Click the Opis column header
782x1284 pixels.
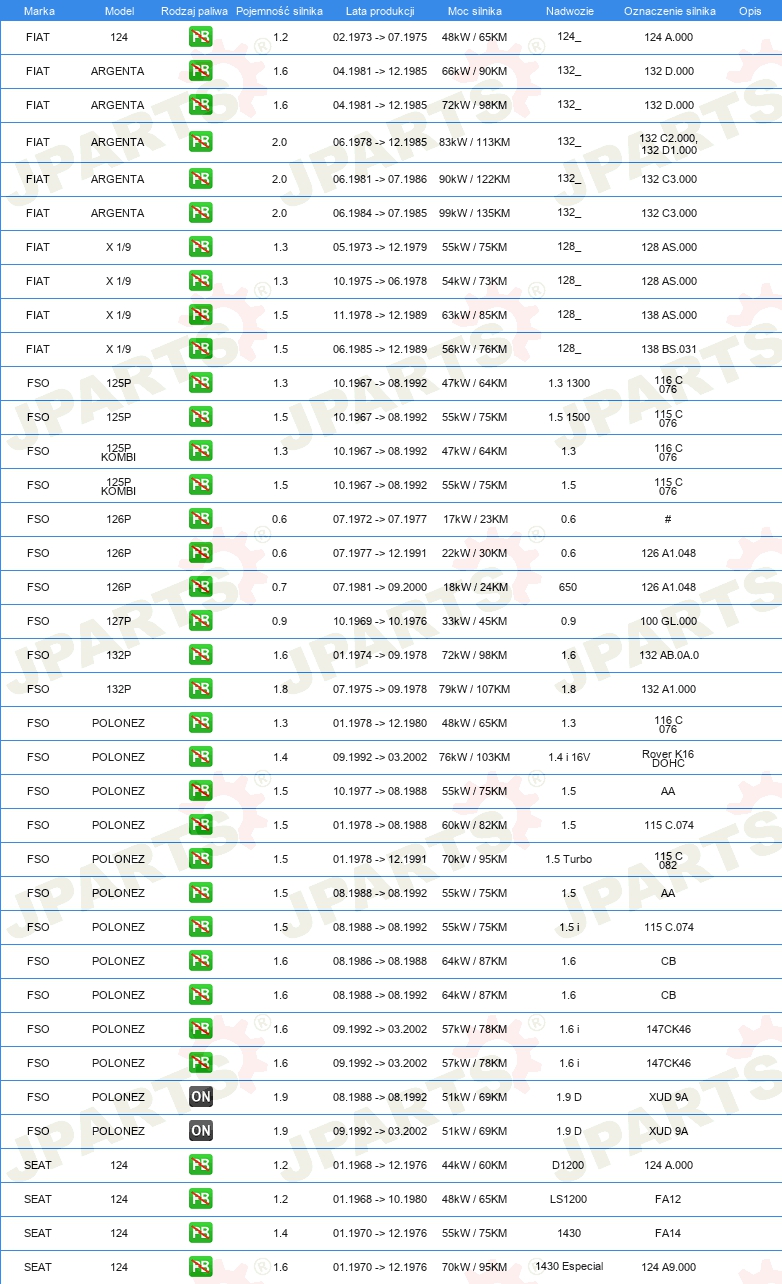tap(750, 10)
